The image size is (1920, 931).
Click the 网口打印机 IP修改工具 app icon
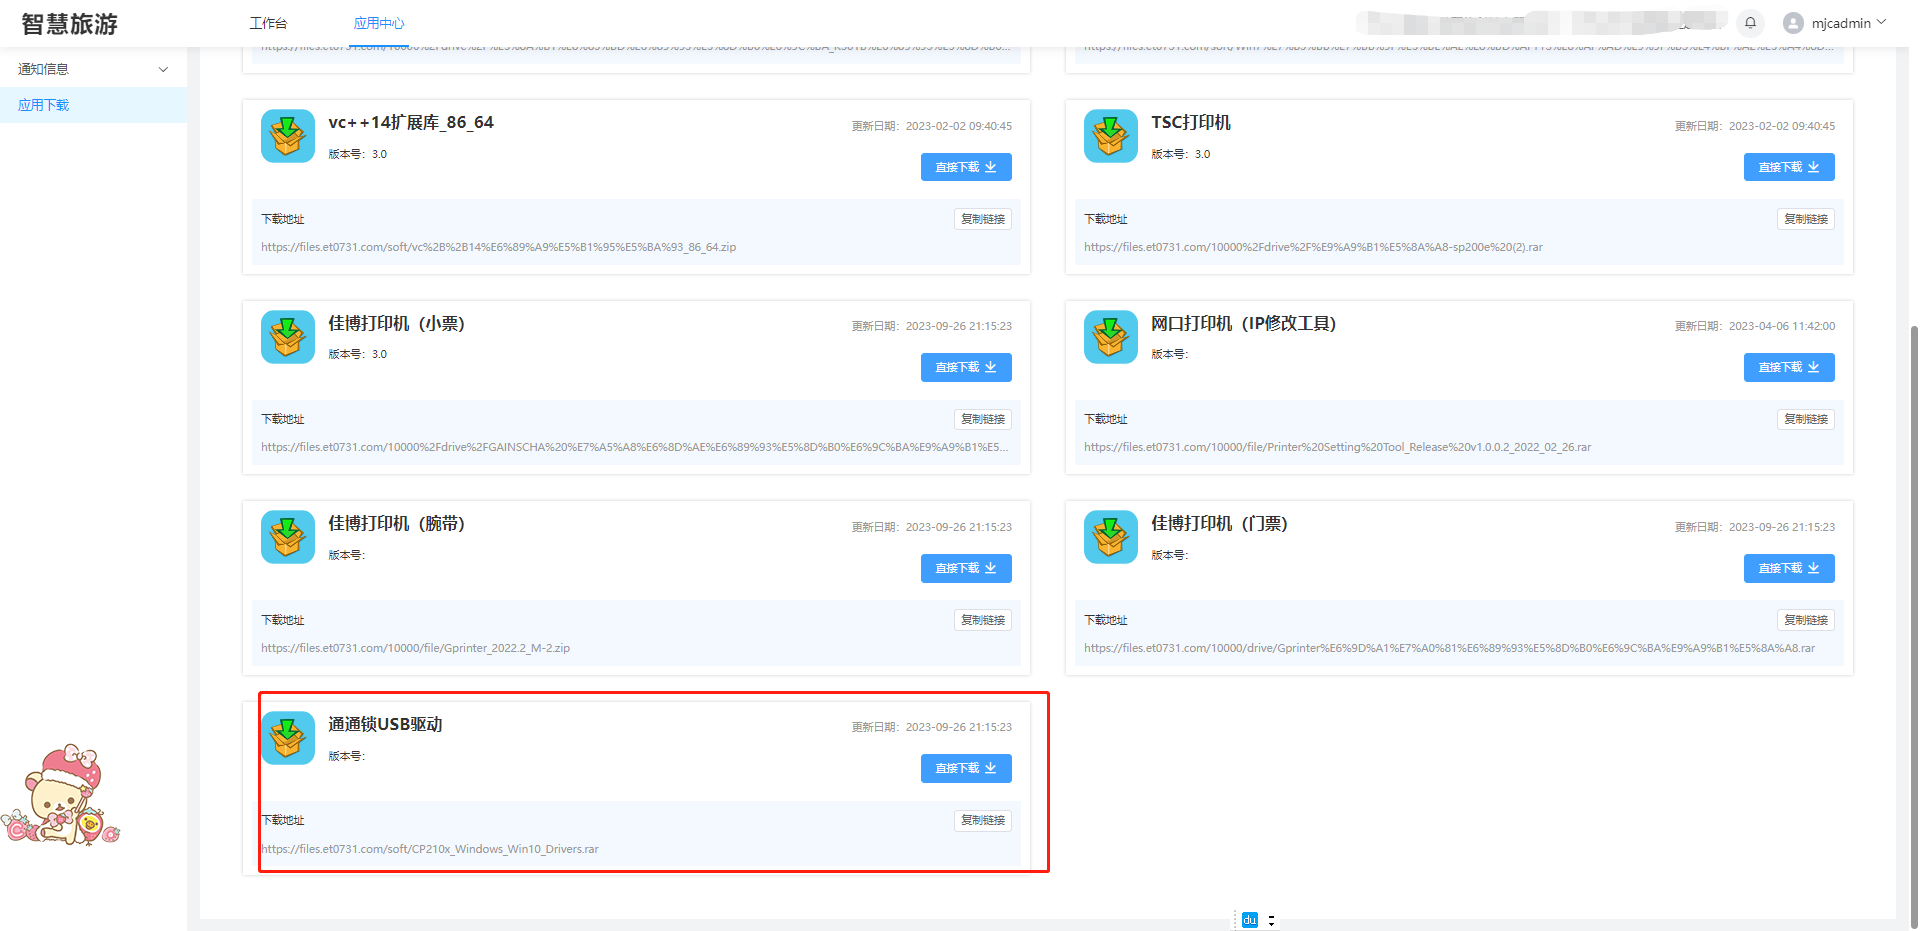click(1110, 337)
